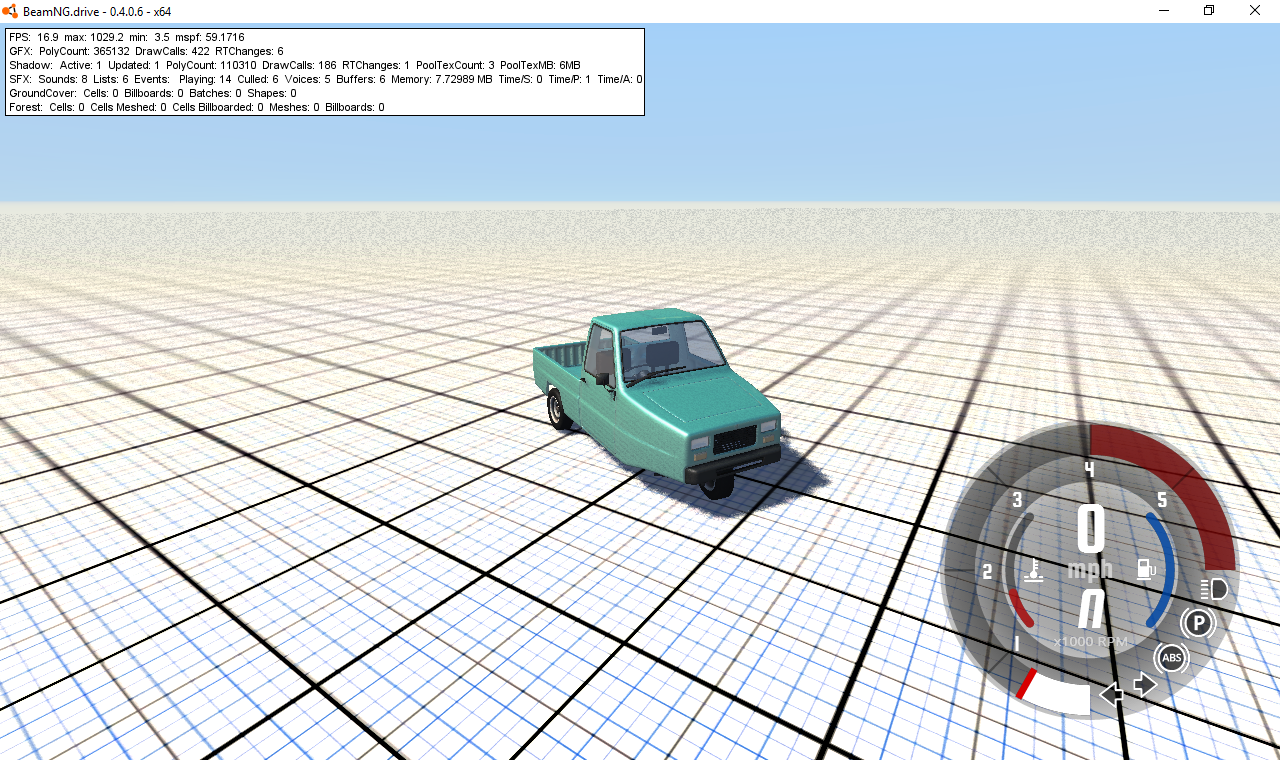Click the fuel pump icon on gauge

click(x=1146, y=570)
